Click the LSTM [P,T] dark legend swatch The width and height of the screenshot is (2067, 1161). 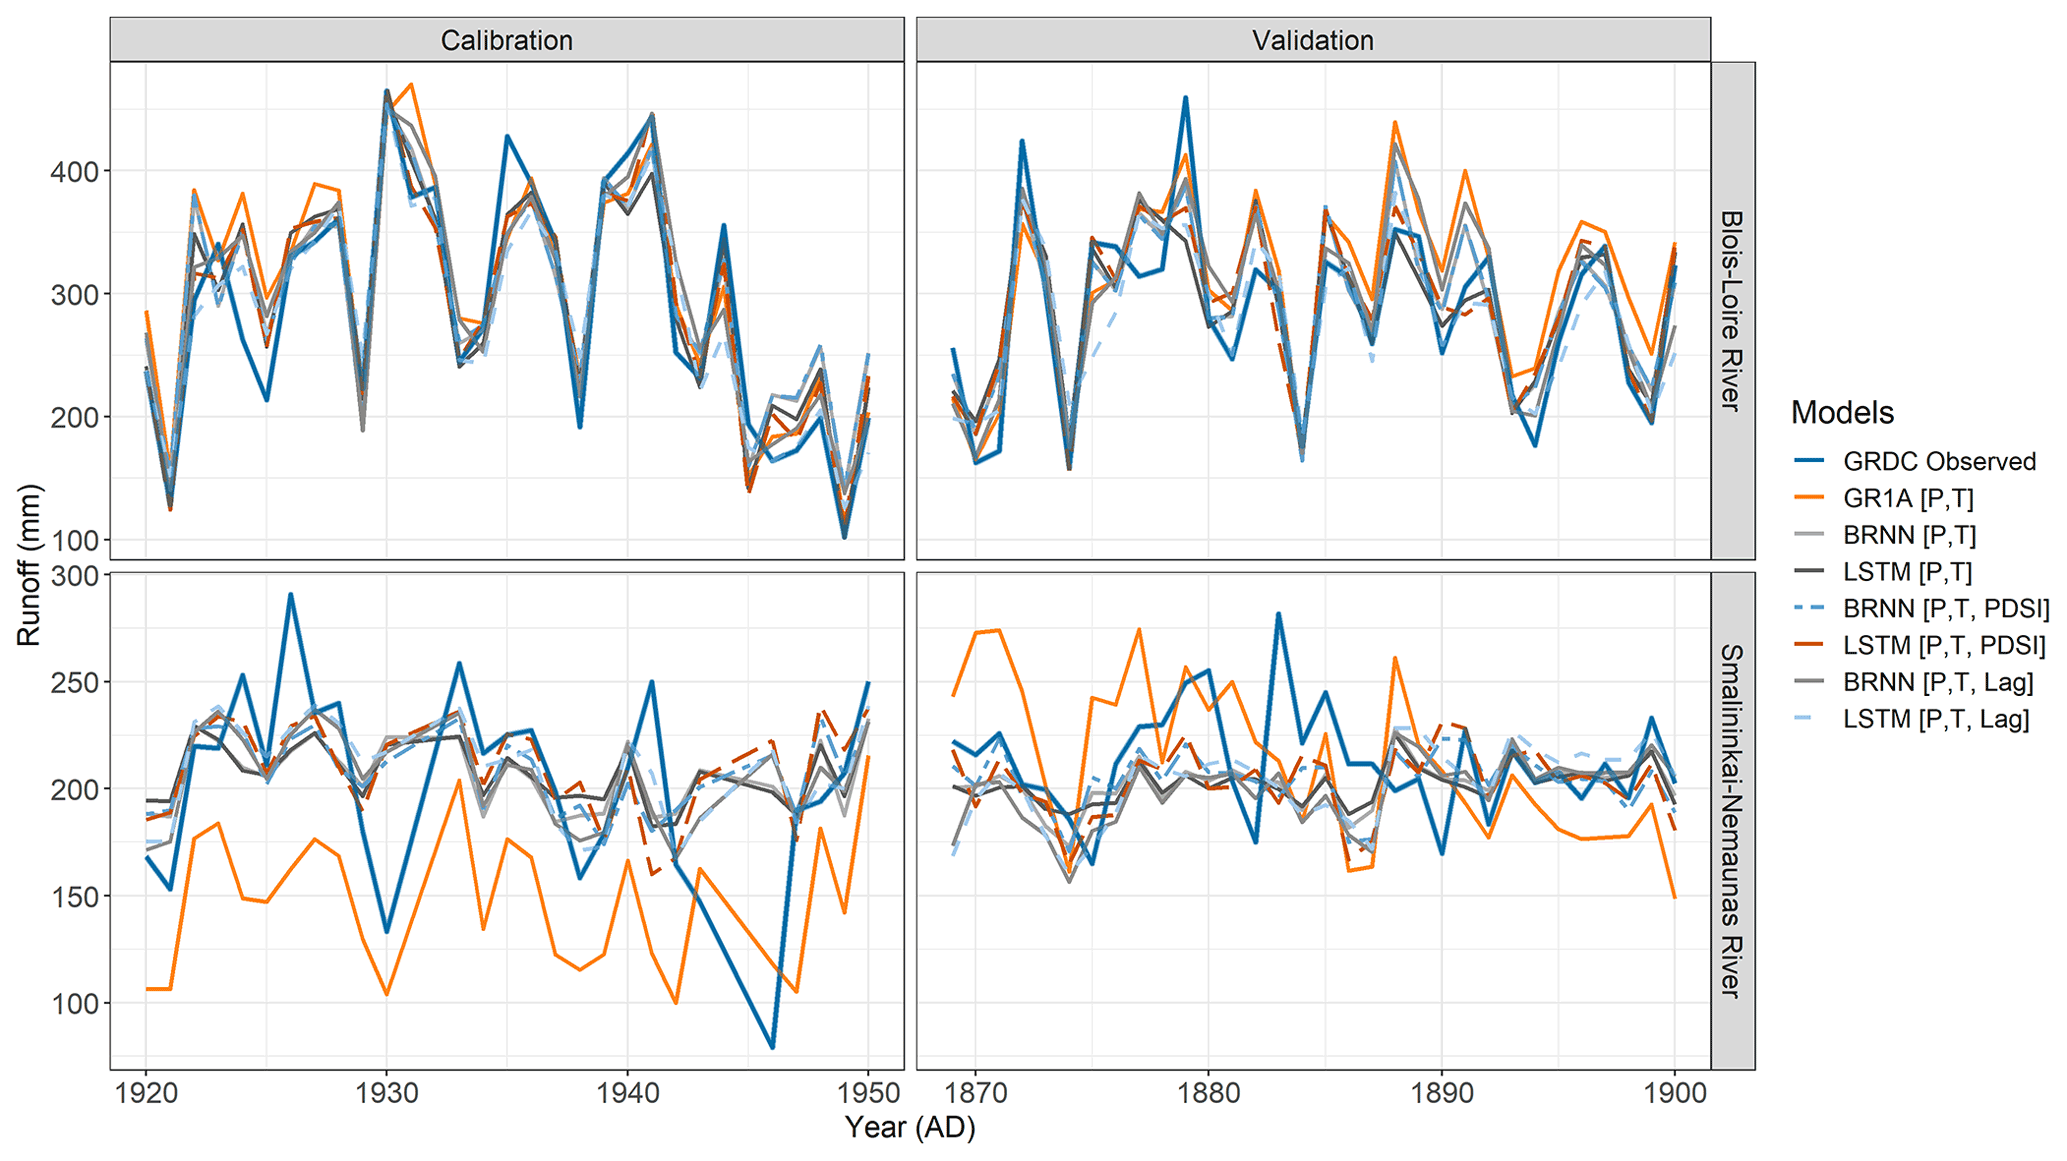tap(1810, 572)
